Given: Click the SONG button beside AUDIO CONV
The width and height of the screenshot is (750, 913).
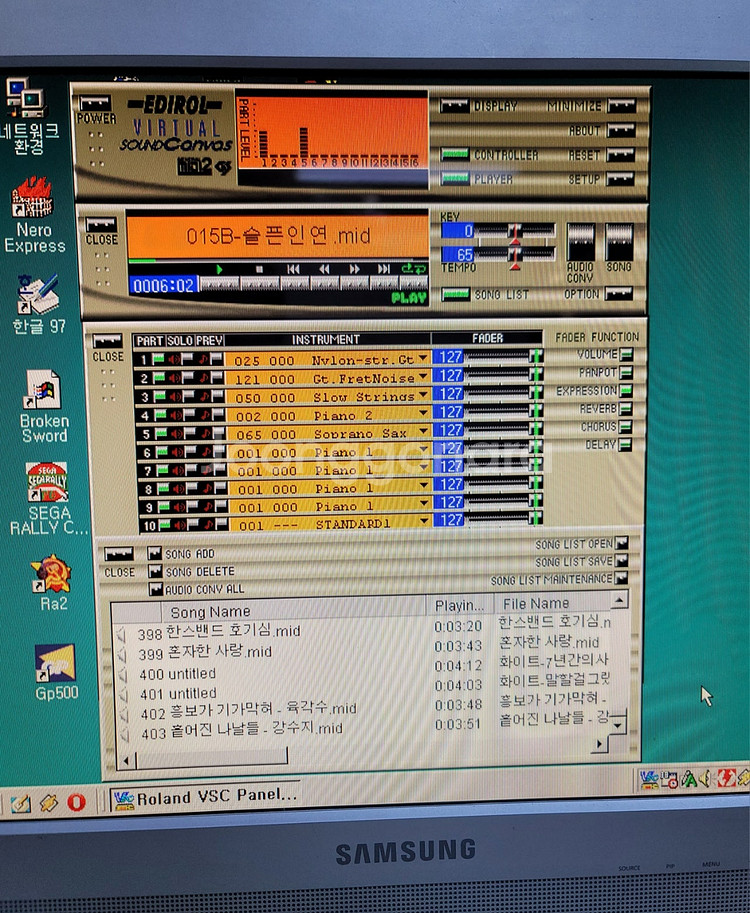Looking at the screenshot, I should (619, 242).
